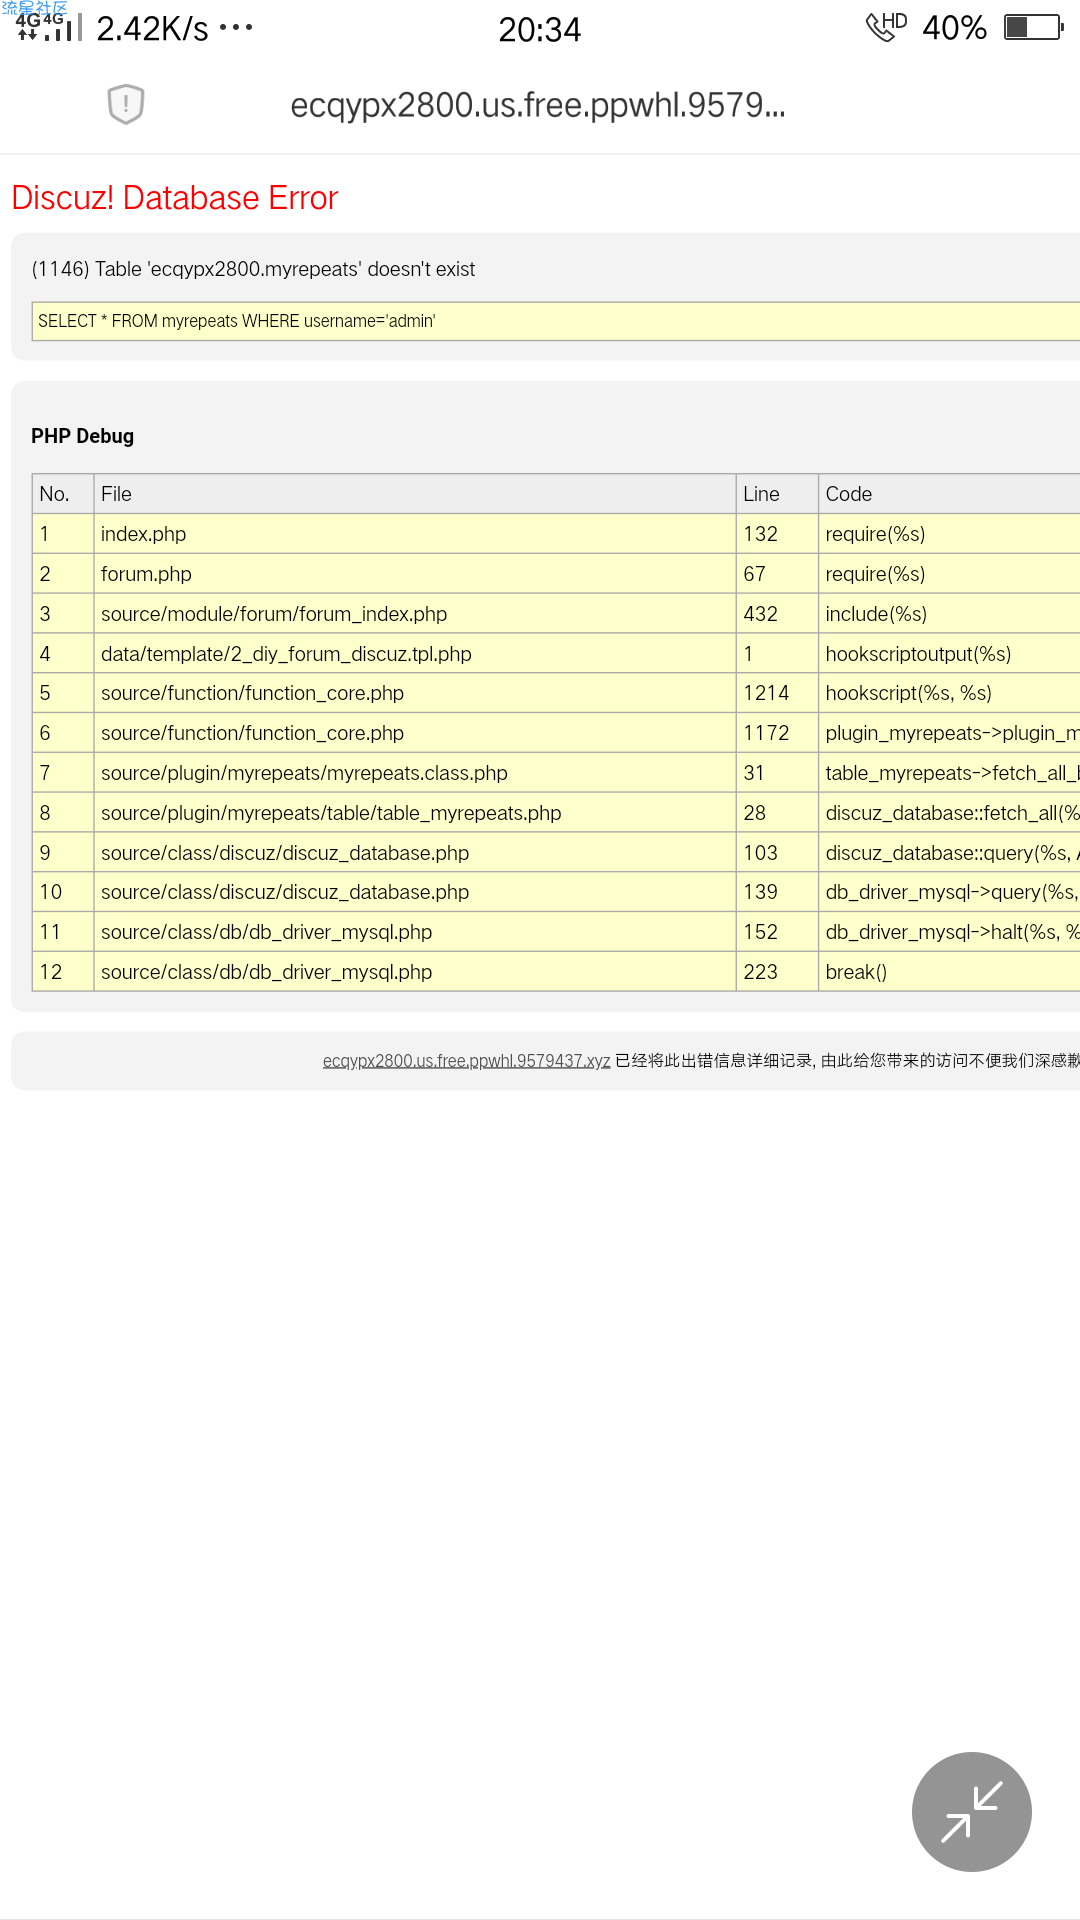Screen dimensions: 1080x1920
Task: Tap line number 223 cell
Action: click(777, 972)
